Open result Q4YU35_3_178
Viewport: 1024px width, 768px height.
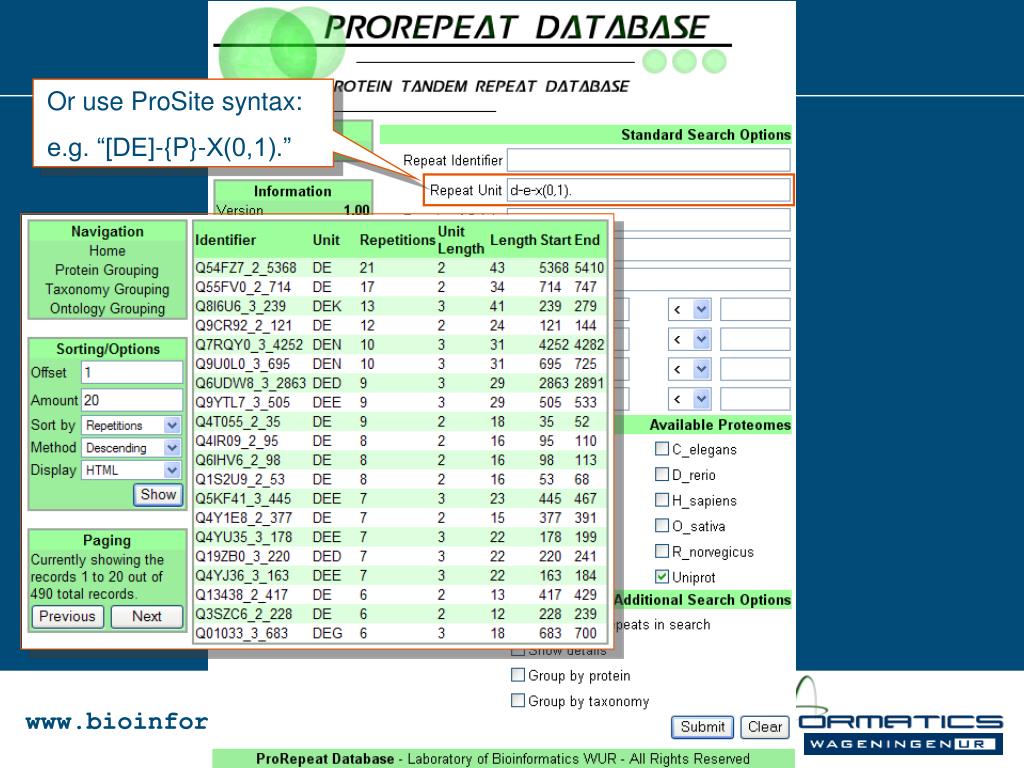click(x=243, y=537)
